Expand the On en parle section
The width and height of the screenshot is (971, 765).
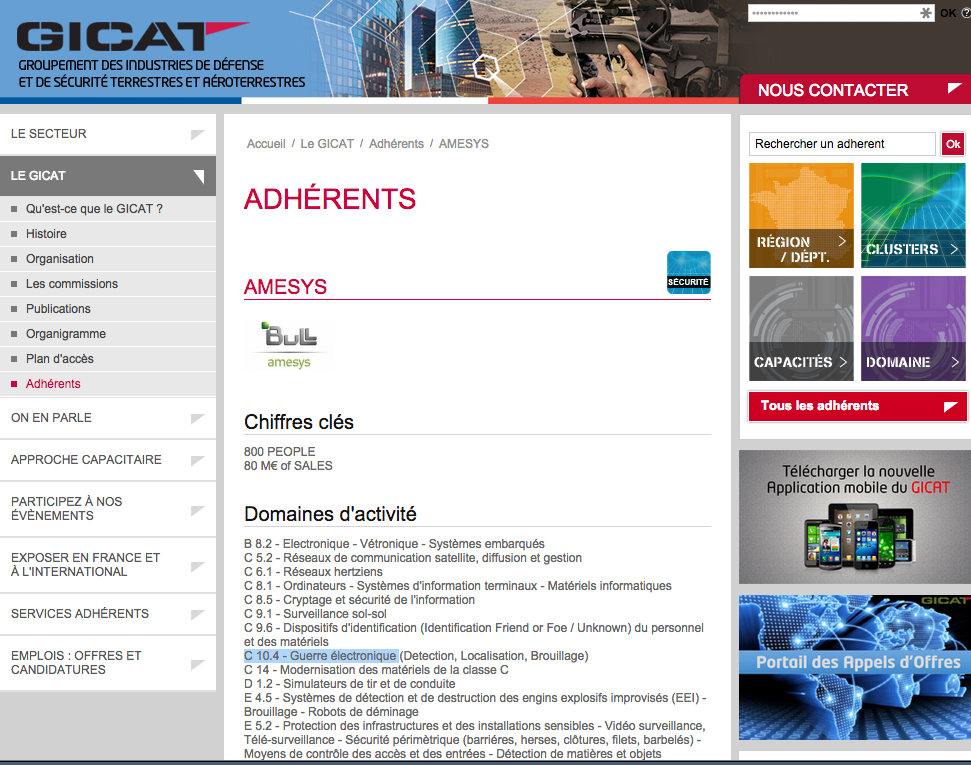point(108,418)
